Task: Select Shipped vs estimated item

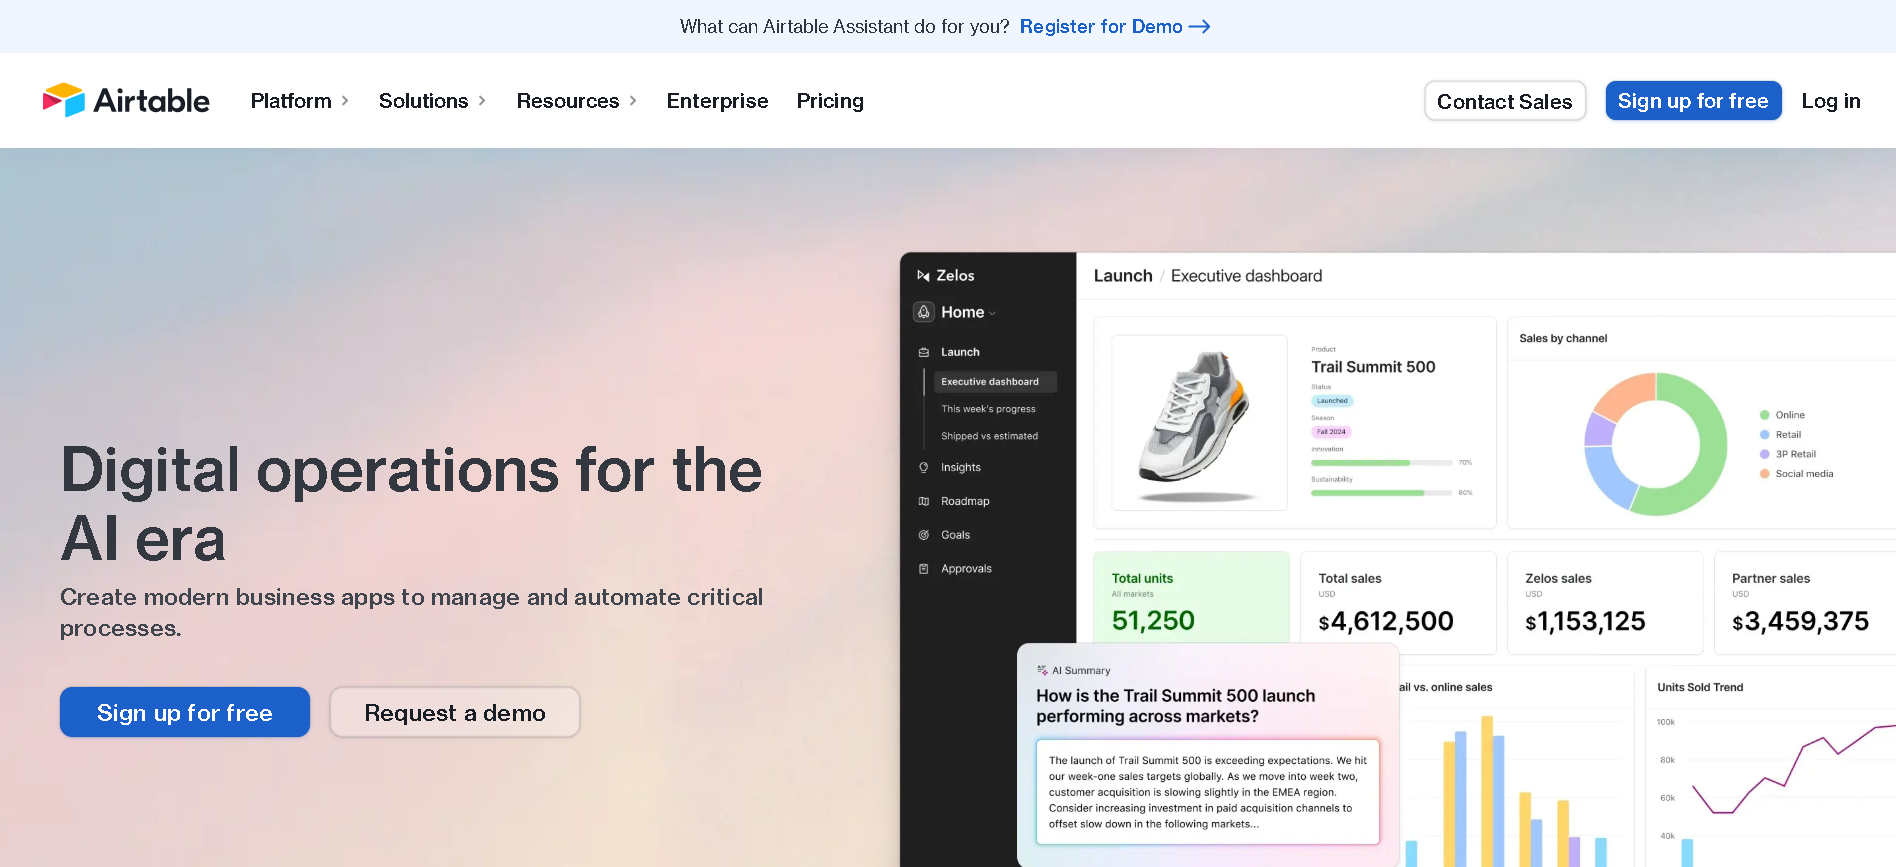Action: coord(989,436)
